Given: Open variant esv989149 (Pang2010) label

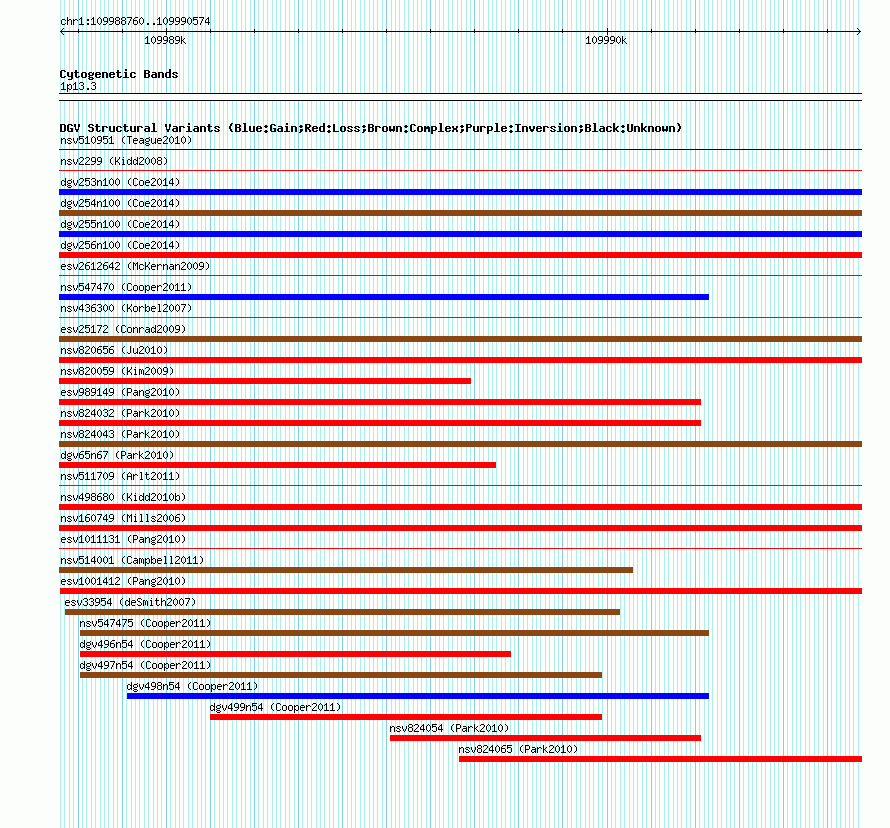Looking at the screenshot, I should (120, 392).
